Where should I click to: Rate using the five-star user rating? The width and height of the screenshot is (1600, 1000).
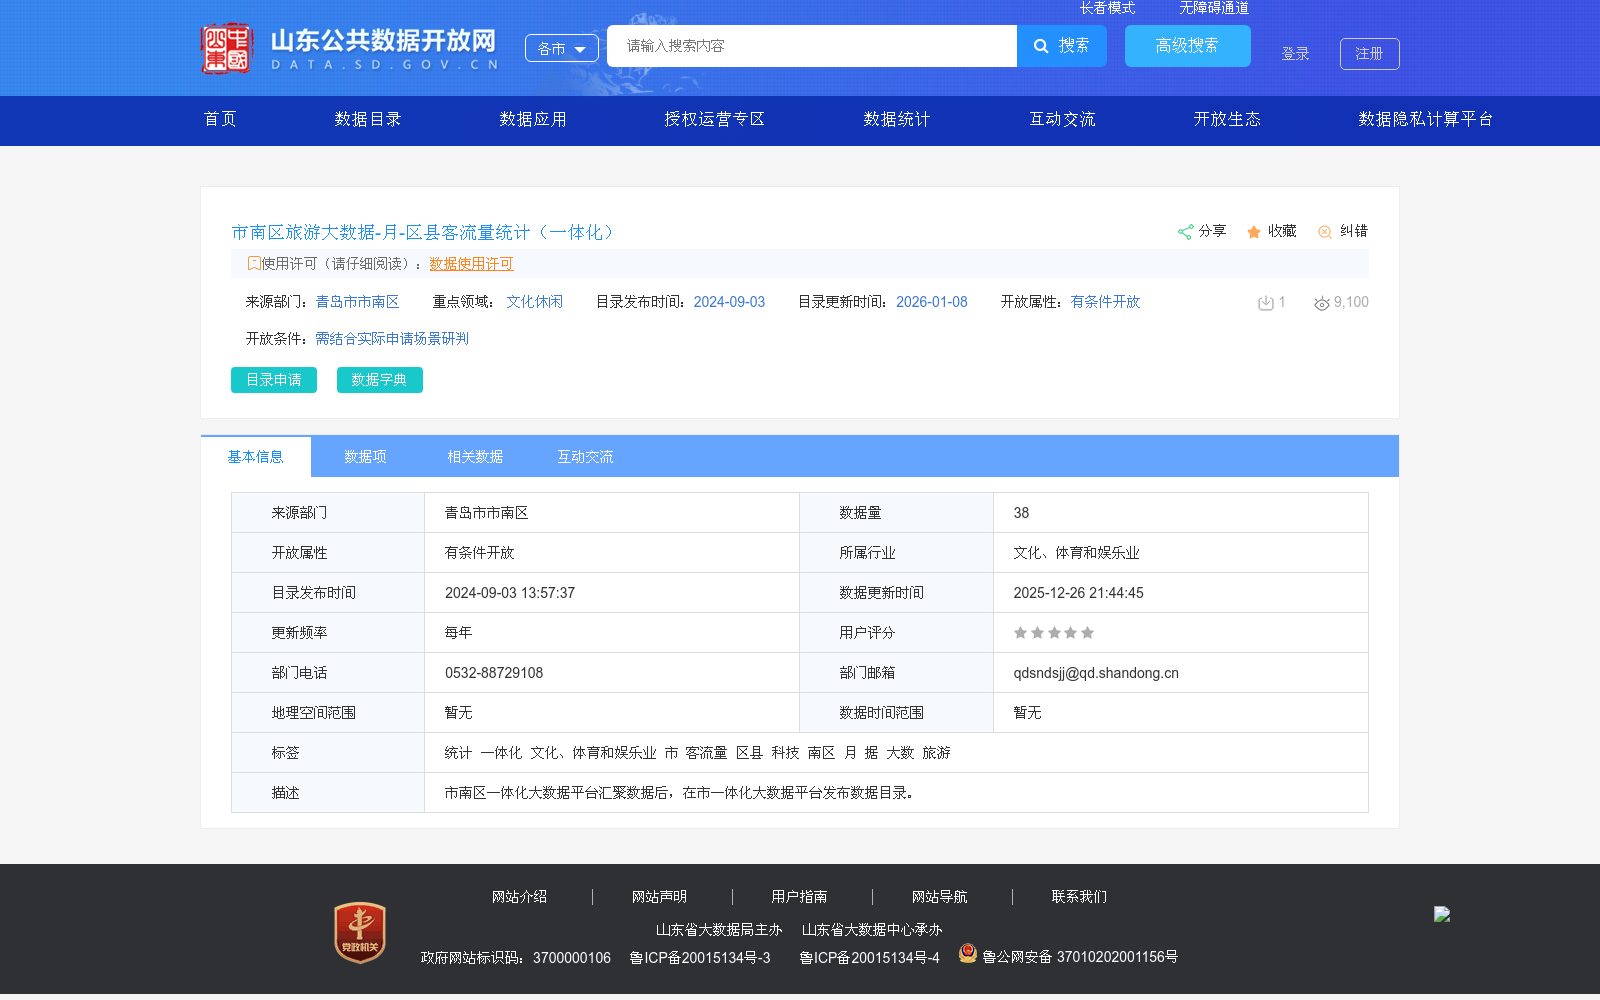pyautogui.click(x=1054, y=633)
